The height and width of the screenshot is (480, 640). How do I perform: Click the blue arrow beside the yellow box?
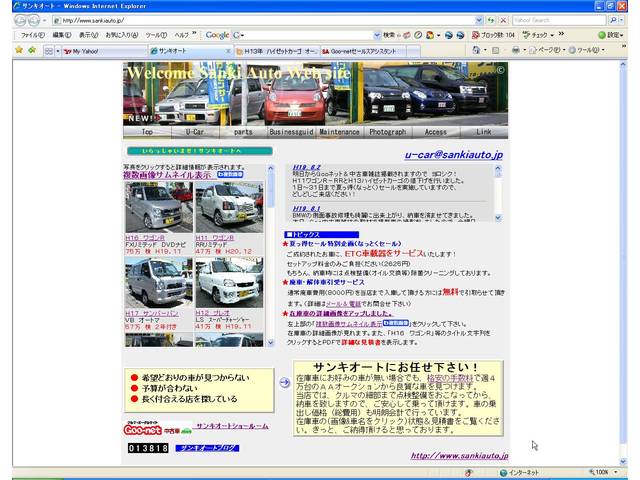click(x=284, y=382)
